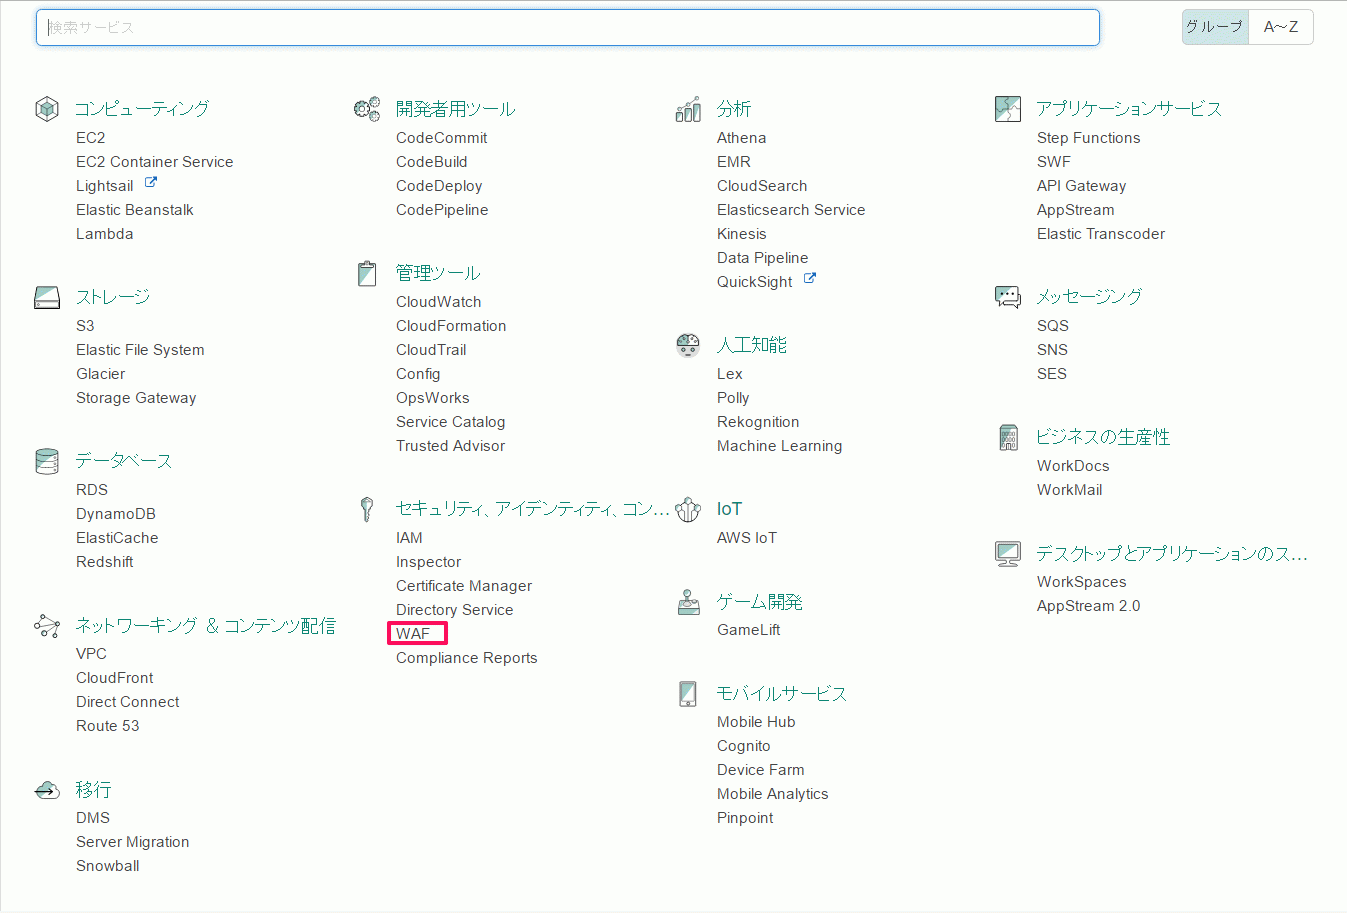The height and width of the screenshot is (913, 1347).
Task: Open the EC2 service link
Action: [x=90, y=138]
